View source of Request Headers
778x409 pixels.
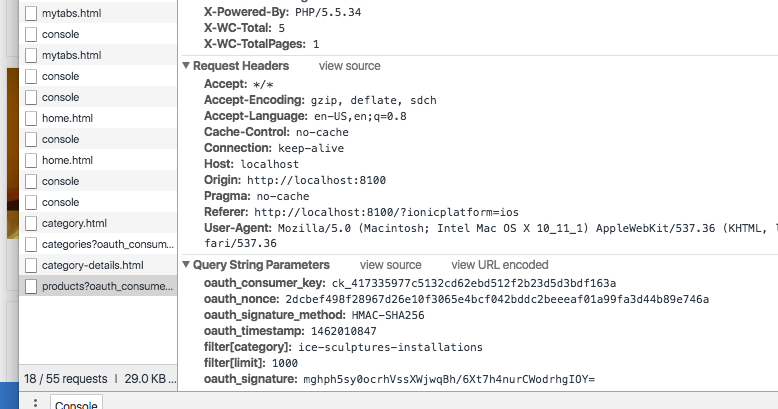tap(349, 66)
